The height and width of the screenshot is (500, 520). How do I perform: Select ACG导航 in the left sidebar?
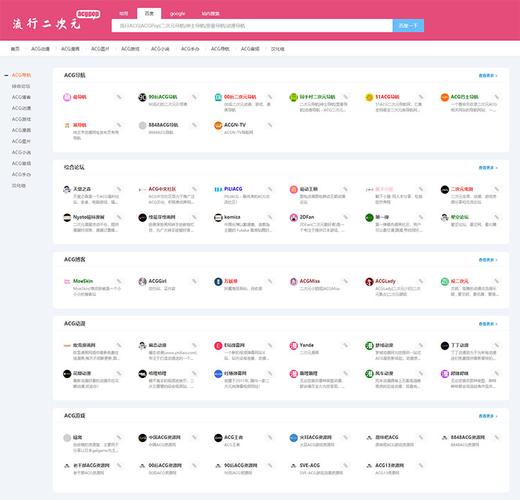(21, 75)
